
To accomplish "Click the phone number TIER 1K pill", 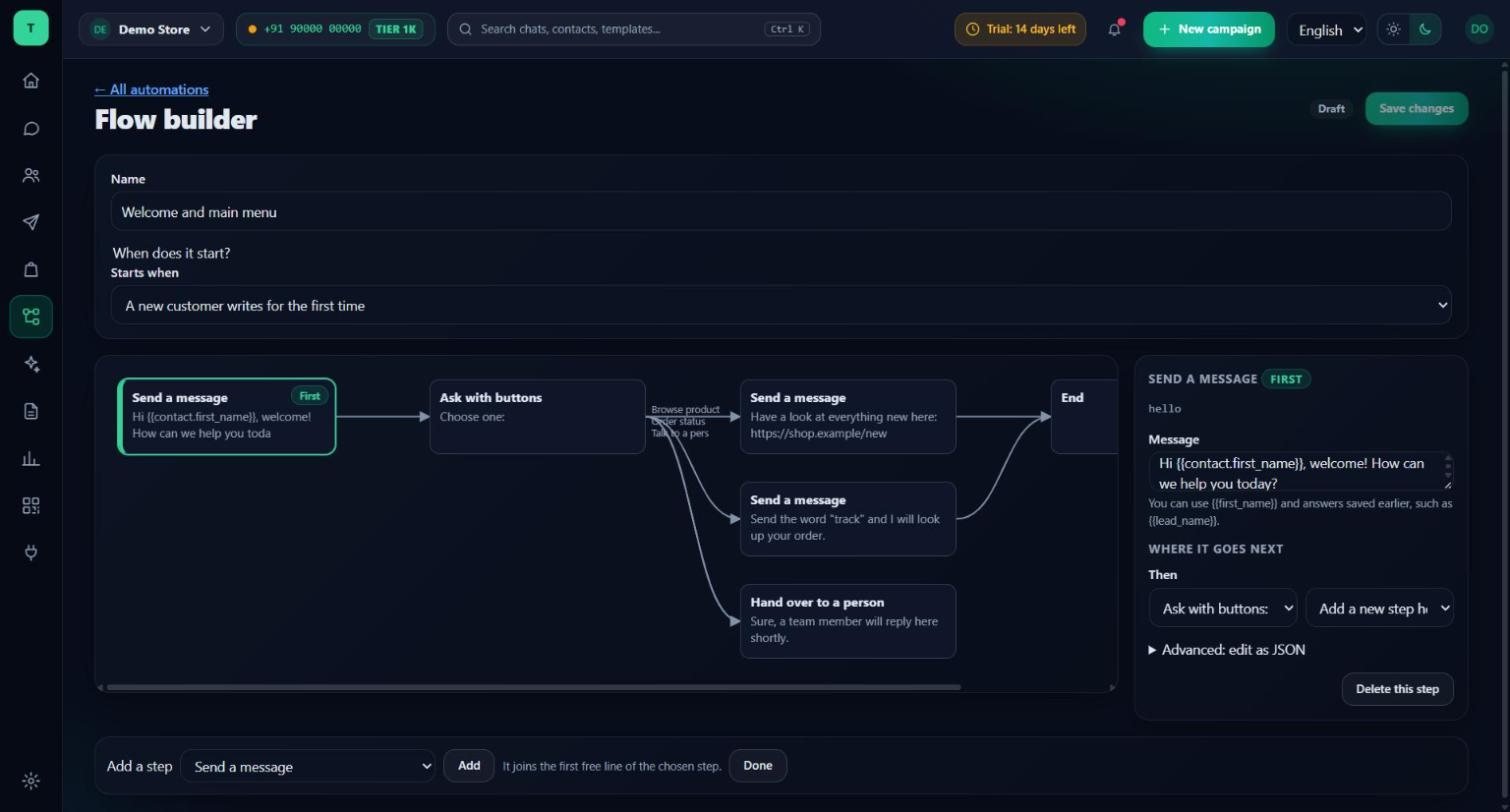I will [x=335, y=29].
